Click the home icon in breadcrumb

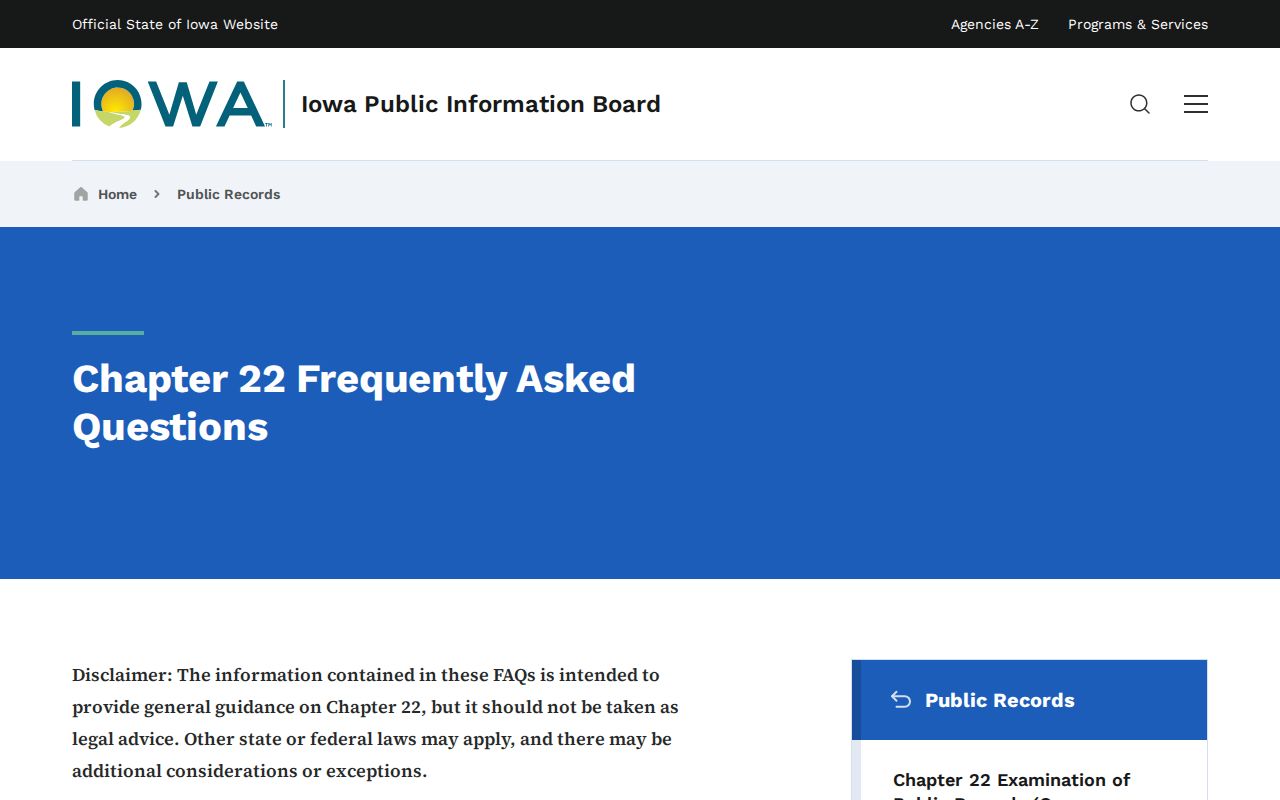[x=81, y=194]
